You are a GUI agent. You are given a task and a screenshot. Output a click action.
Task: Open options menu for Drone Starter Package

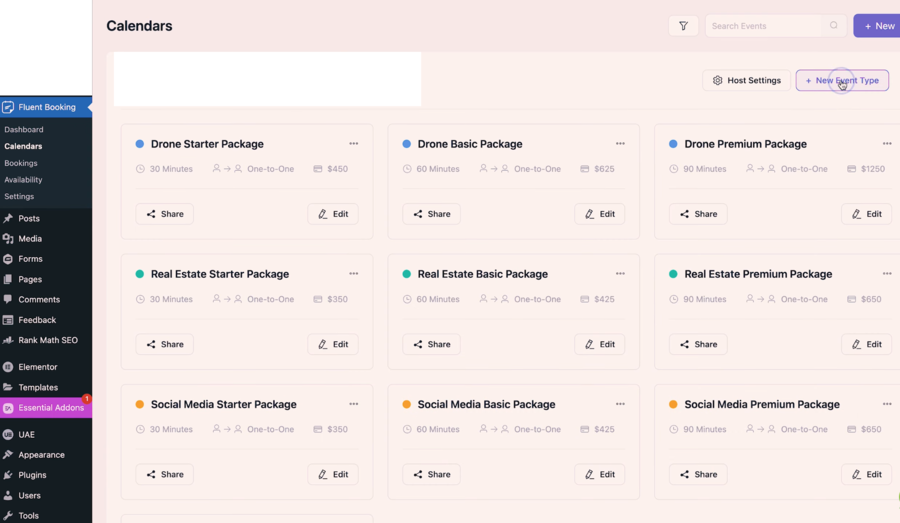(x=353, y=144)
